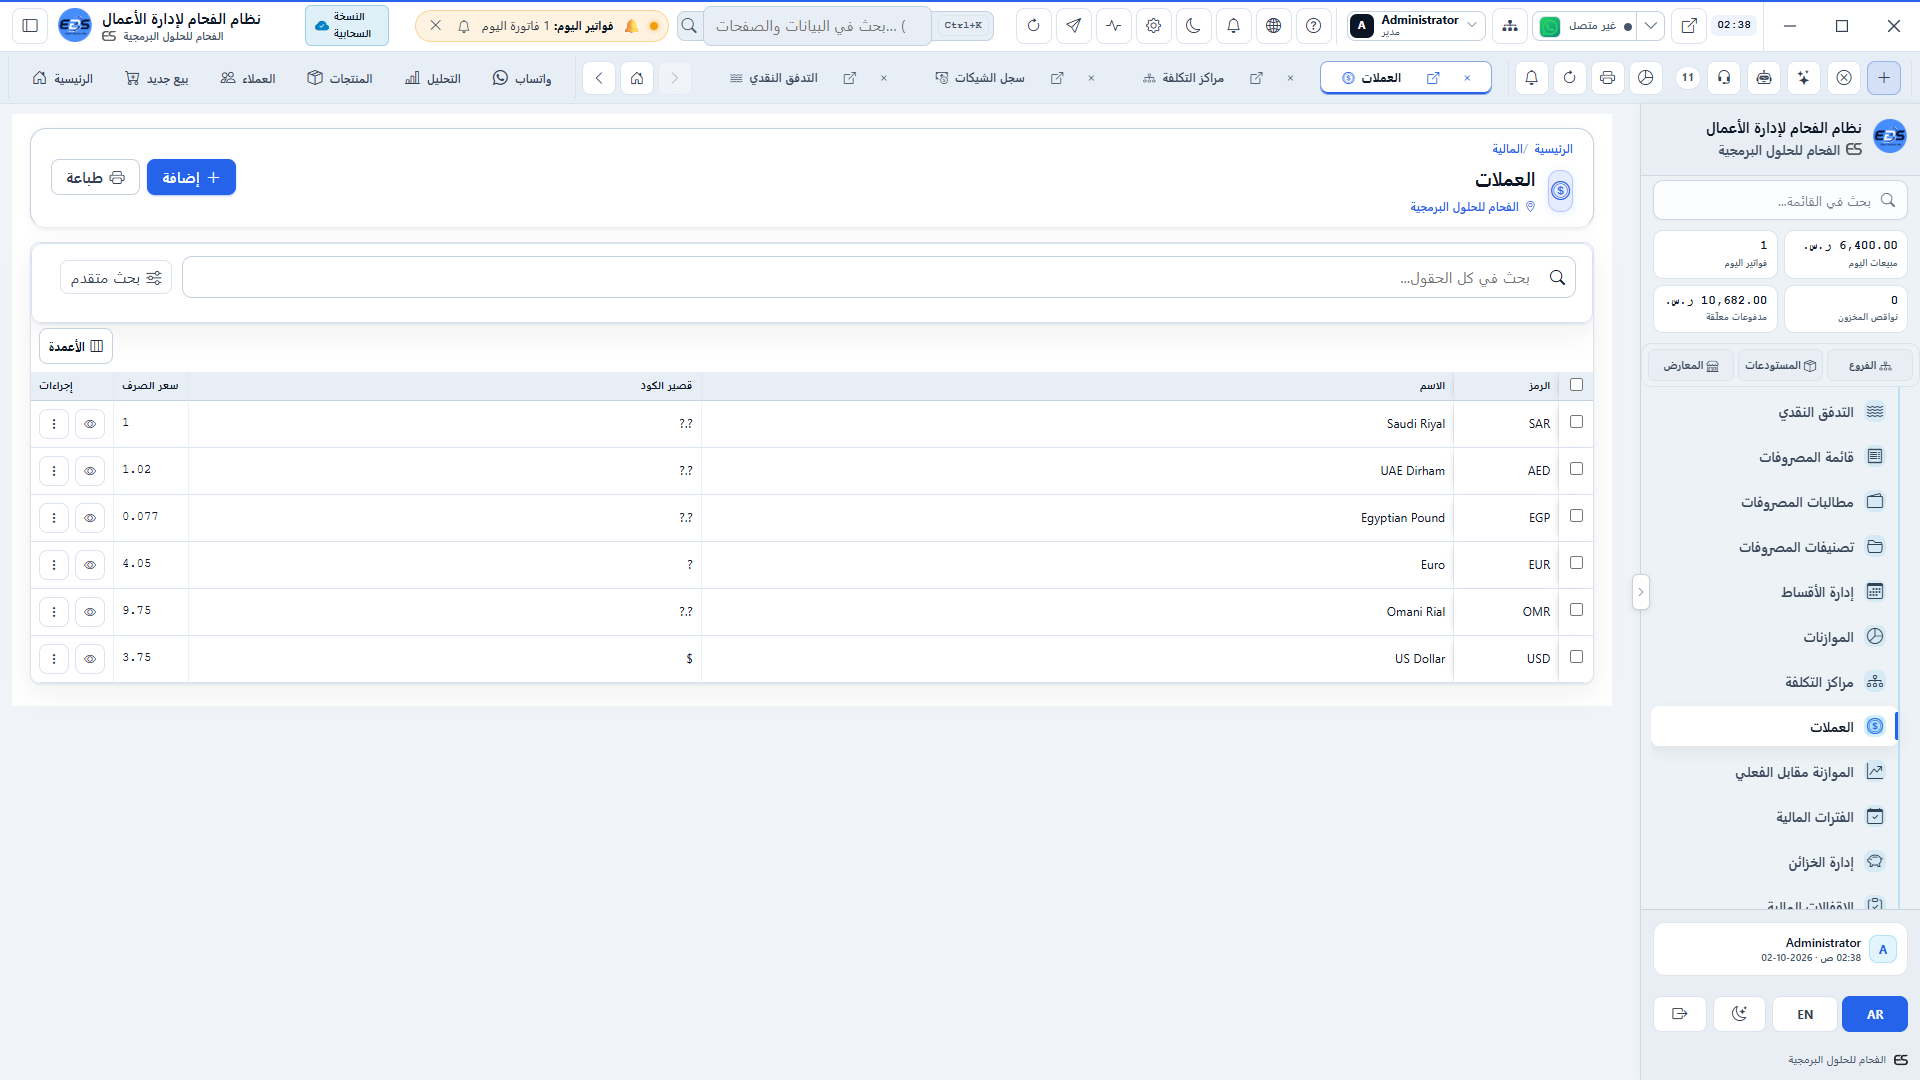The height and width of the screenshot is (1080, 1920).
Task: Click the activity pulse icon
Action: pos(1113,26)
